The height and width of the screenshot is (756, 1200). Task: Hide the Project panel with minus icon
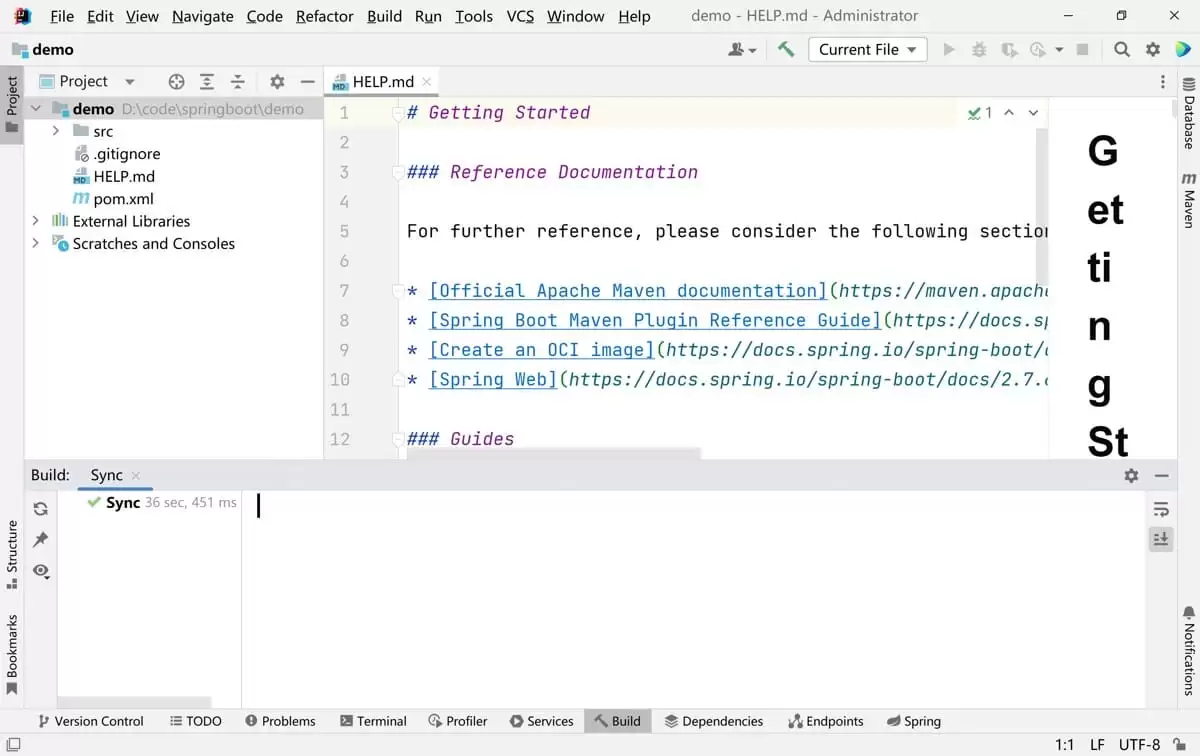click(x=308, y=82)
